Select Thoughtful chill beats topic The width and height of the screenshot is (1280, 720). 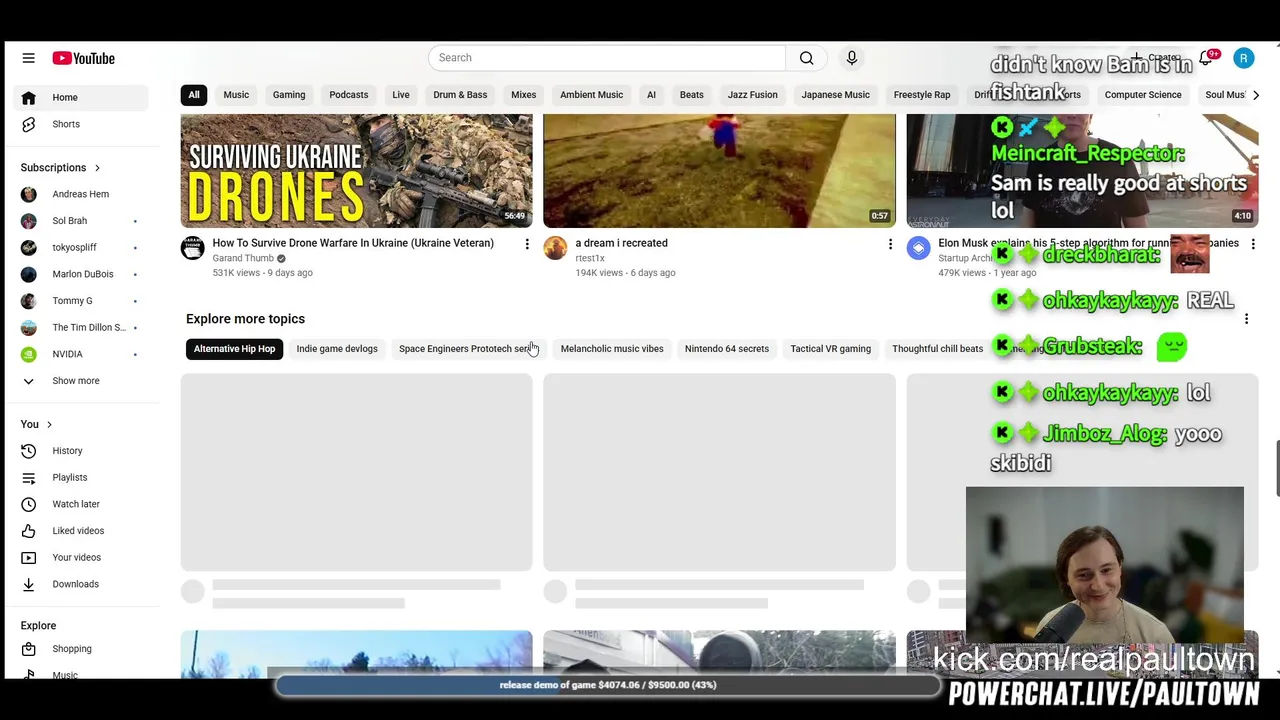(x=938, y=349)
